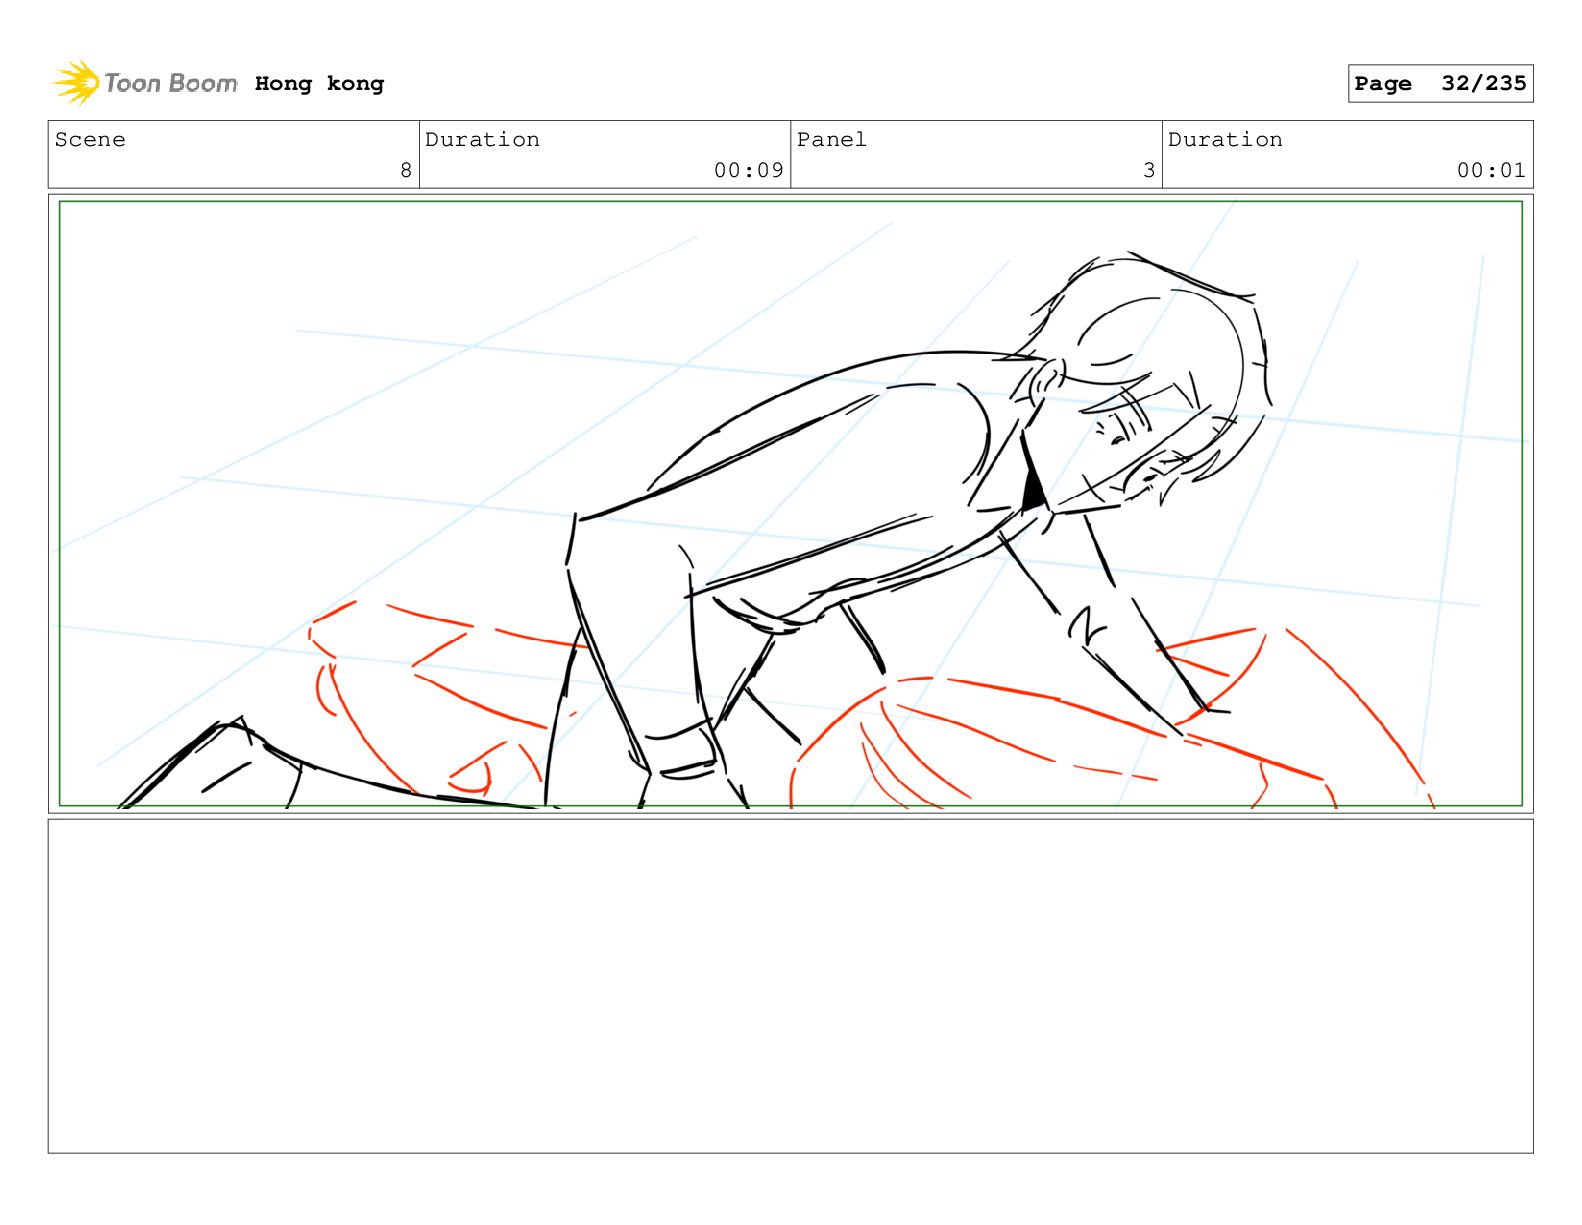Click the 'Hong kong' project title
Viewport: 1582px width, 1225px height.
tap(319, 84)
